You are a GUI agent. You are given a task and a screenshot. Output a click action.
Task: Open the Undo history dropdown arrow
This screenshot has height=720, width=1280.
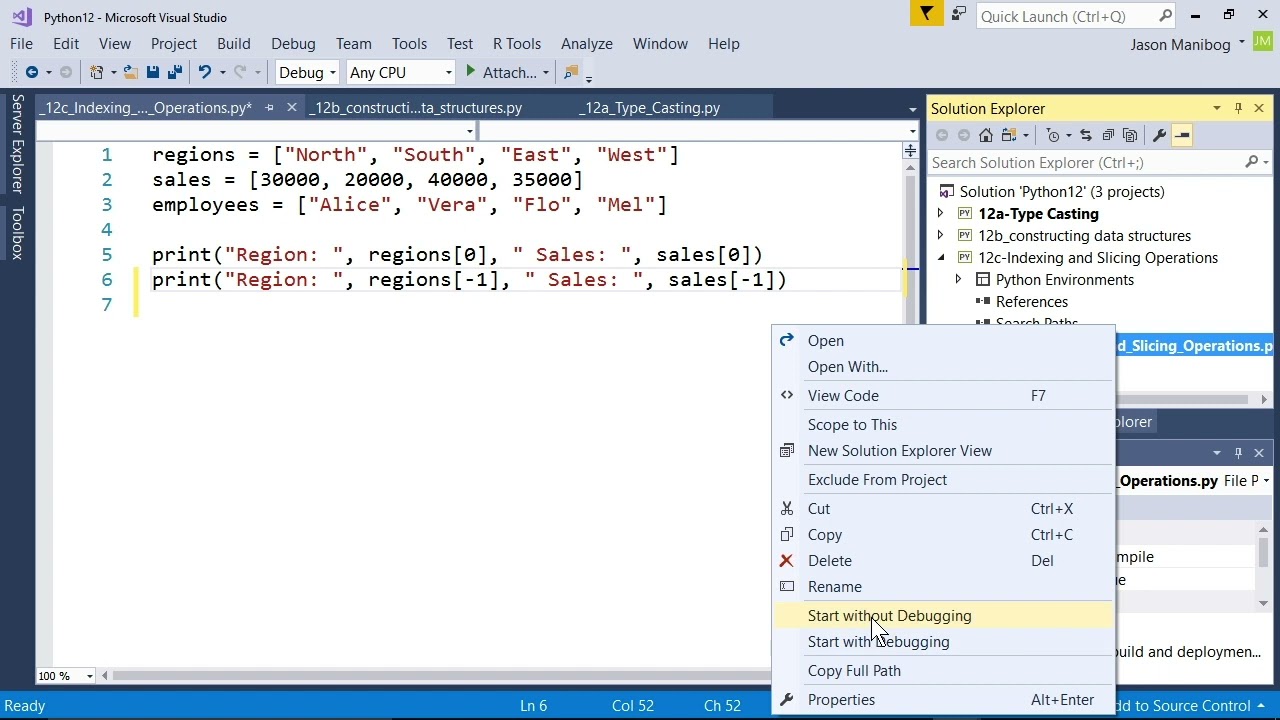tap(222, 72)
